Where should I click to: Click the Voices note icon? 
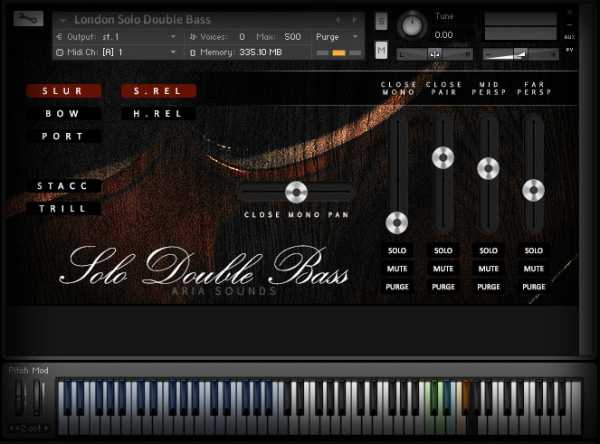click(x=193, y=37)
